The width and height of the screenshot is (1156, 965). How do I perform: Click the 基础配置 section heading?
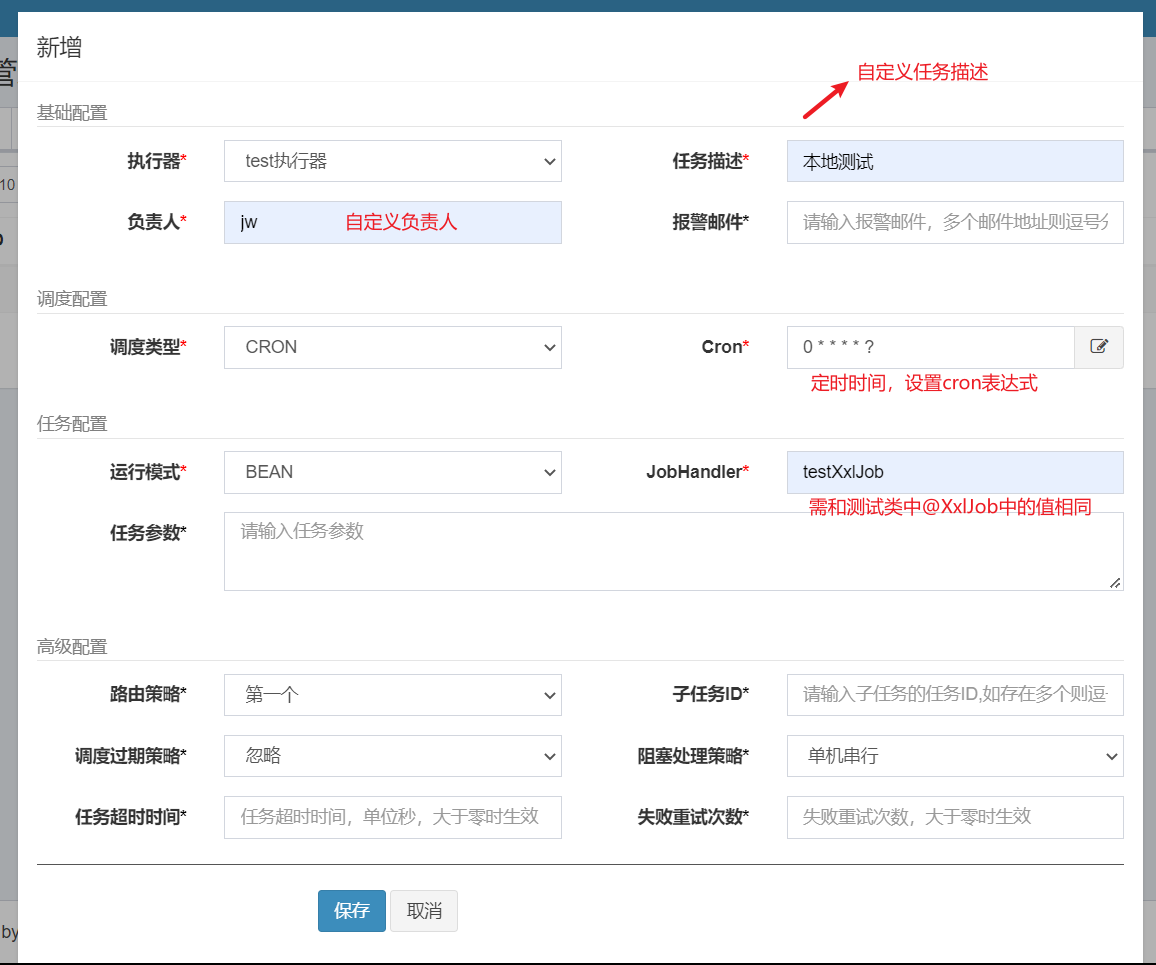pyautogui.click(x=72, y=113)
